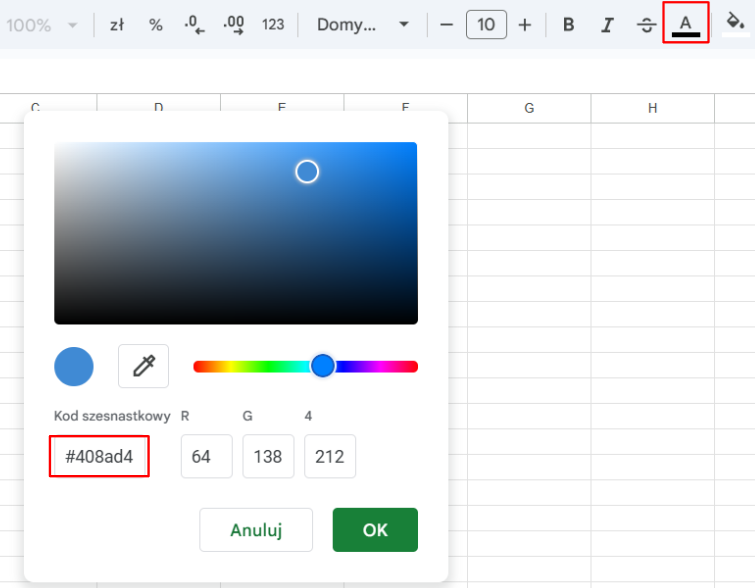
Task: Decrease font size with minus button
Action: (x=446, y=25)
